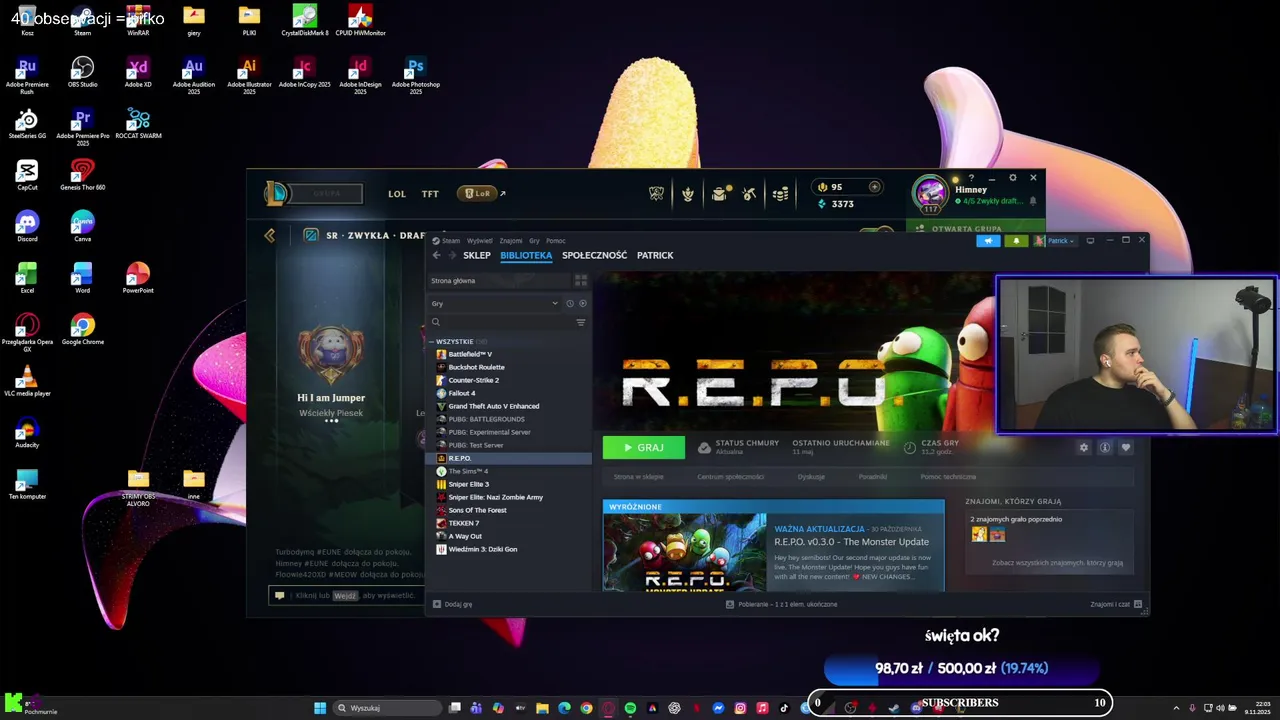Select A Way Out in library
This screenshot has width=1280, height=720.
(x=465, y=536)
